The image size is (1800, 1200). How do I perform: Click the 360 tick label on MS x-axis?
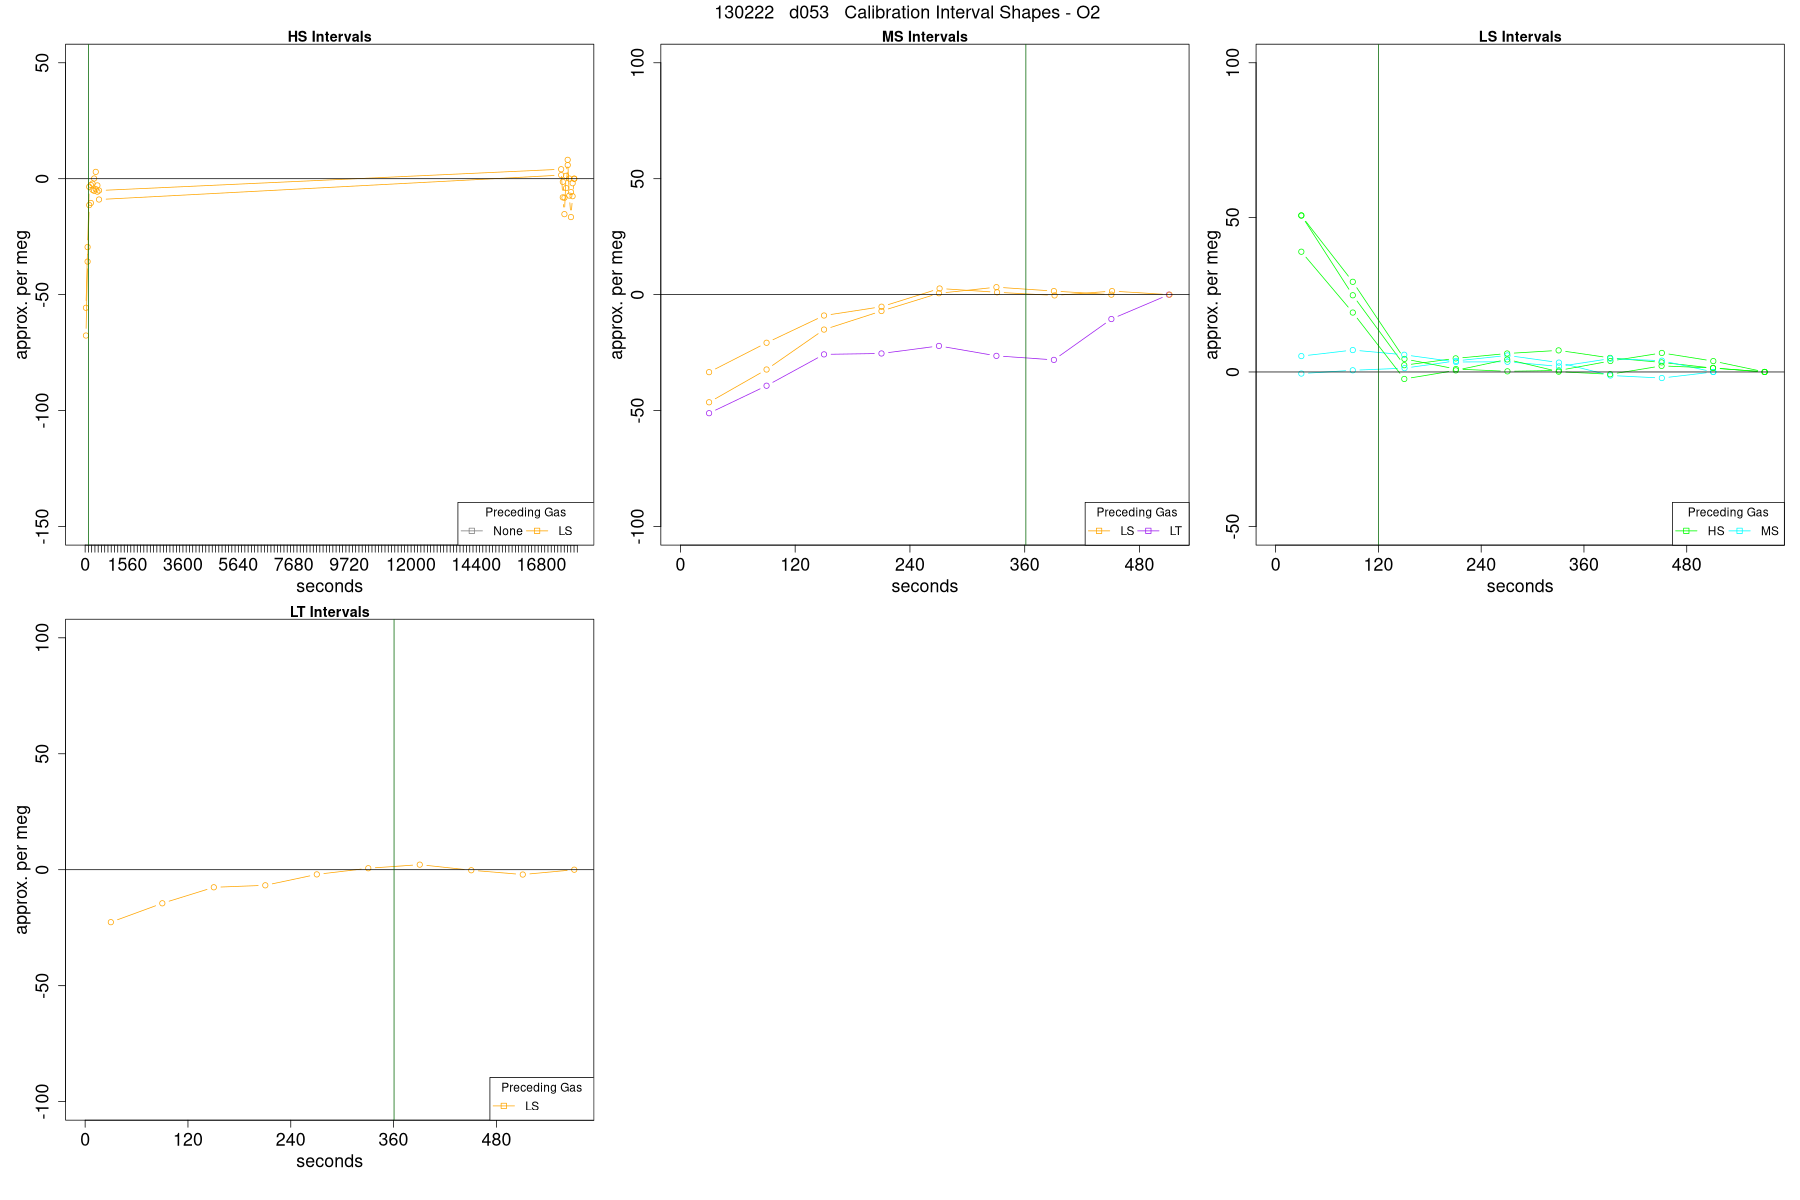coord(1025,564)
